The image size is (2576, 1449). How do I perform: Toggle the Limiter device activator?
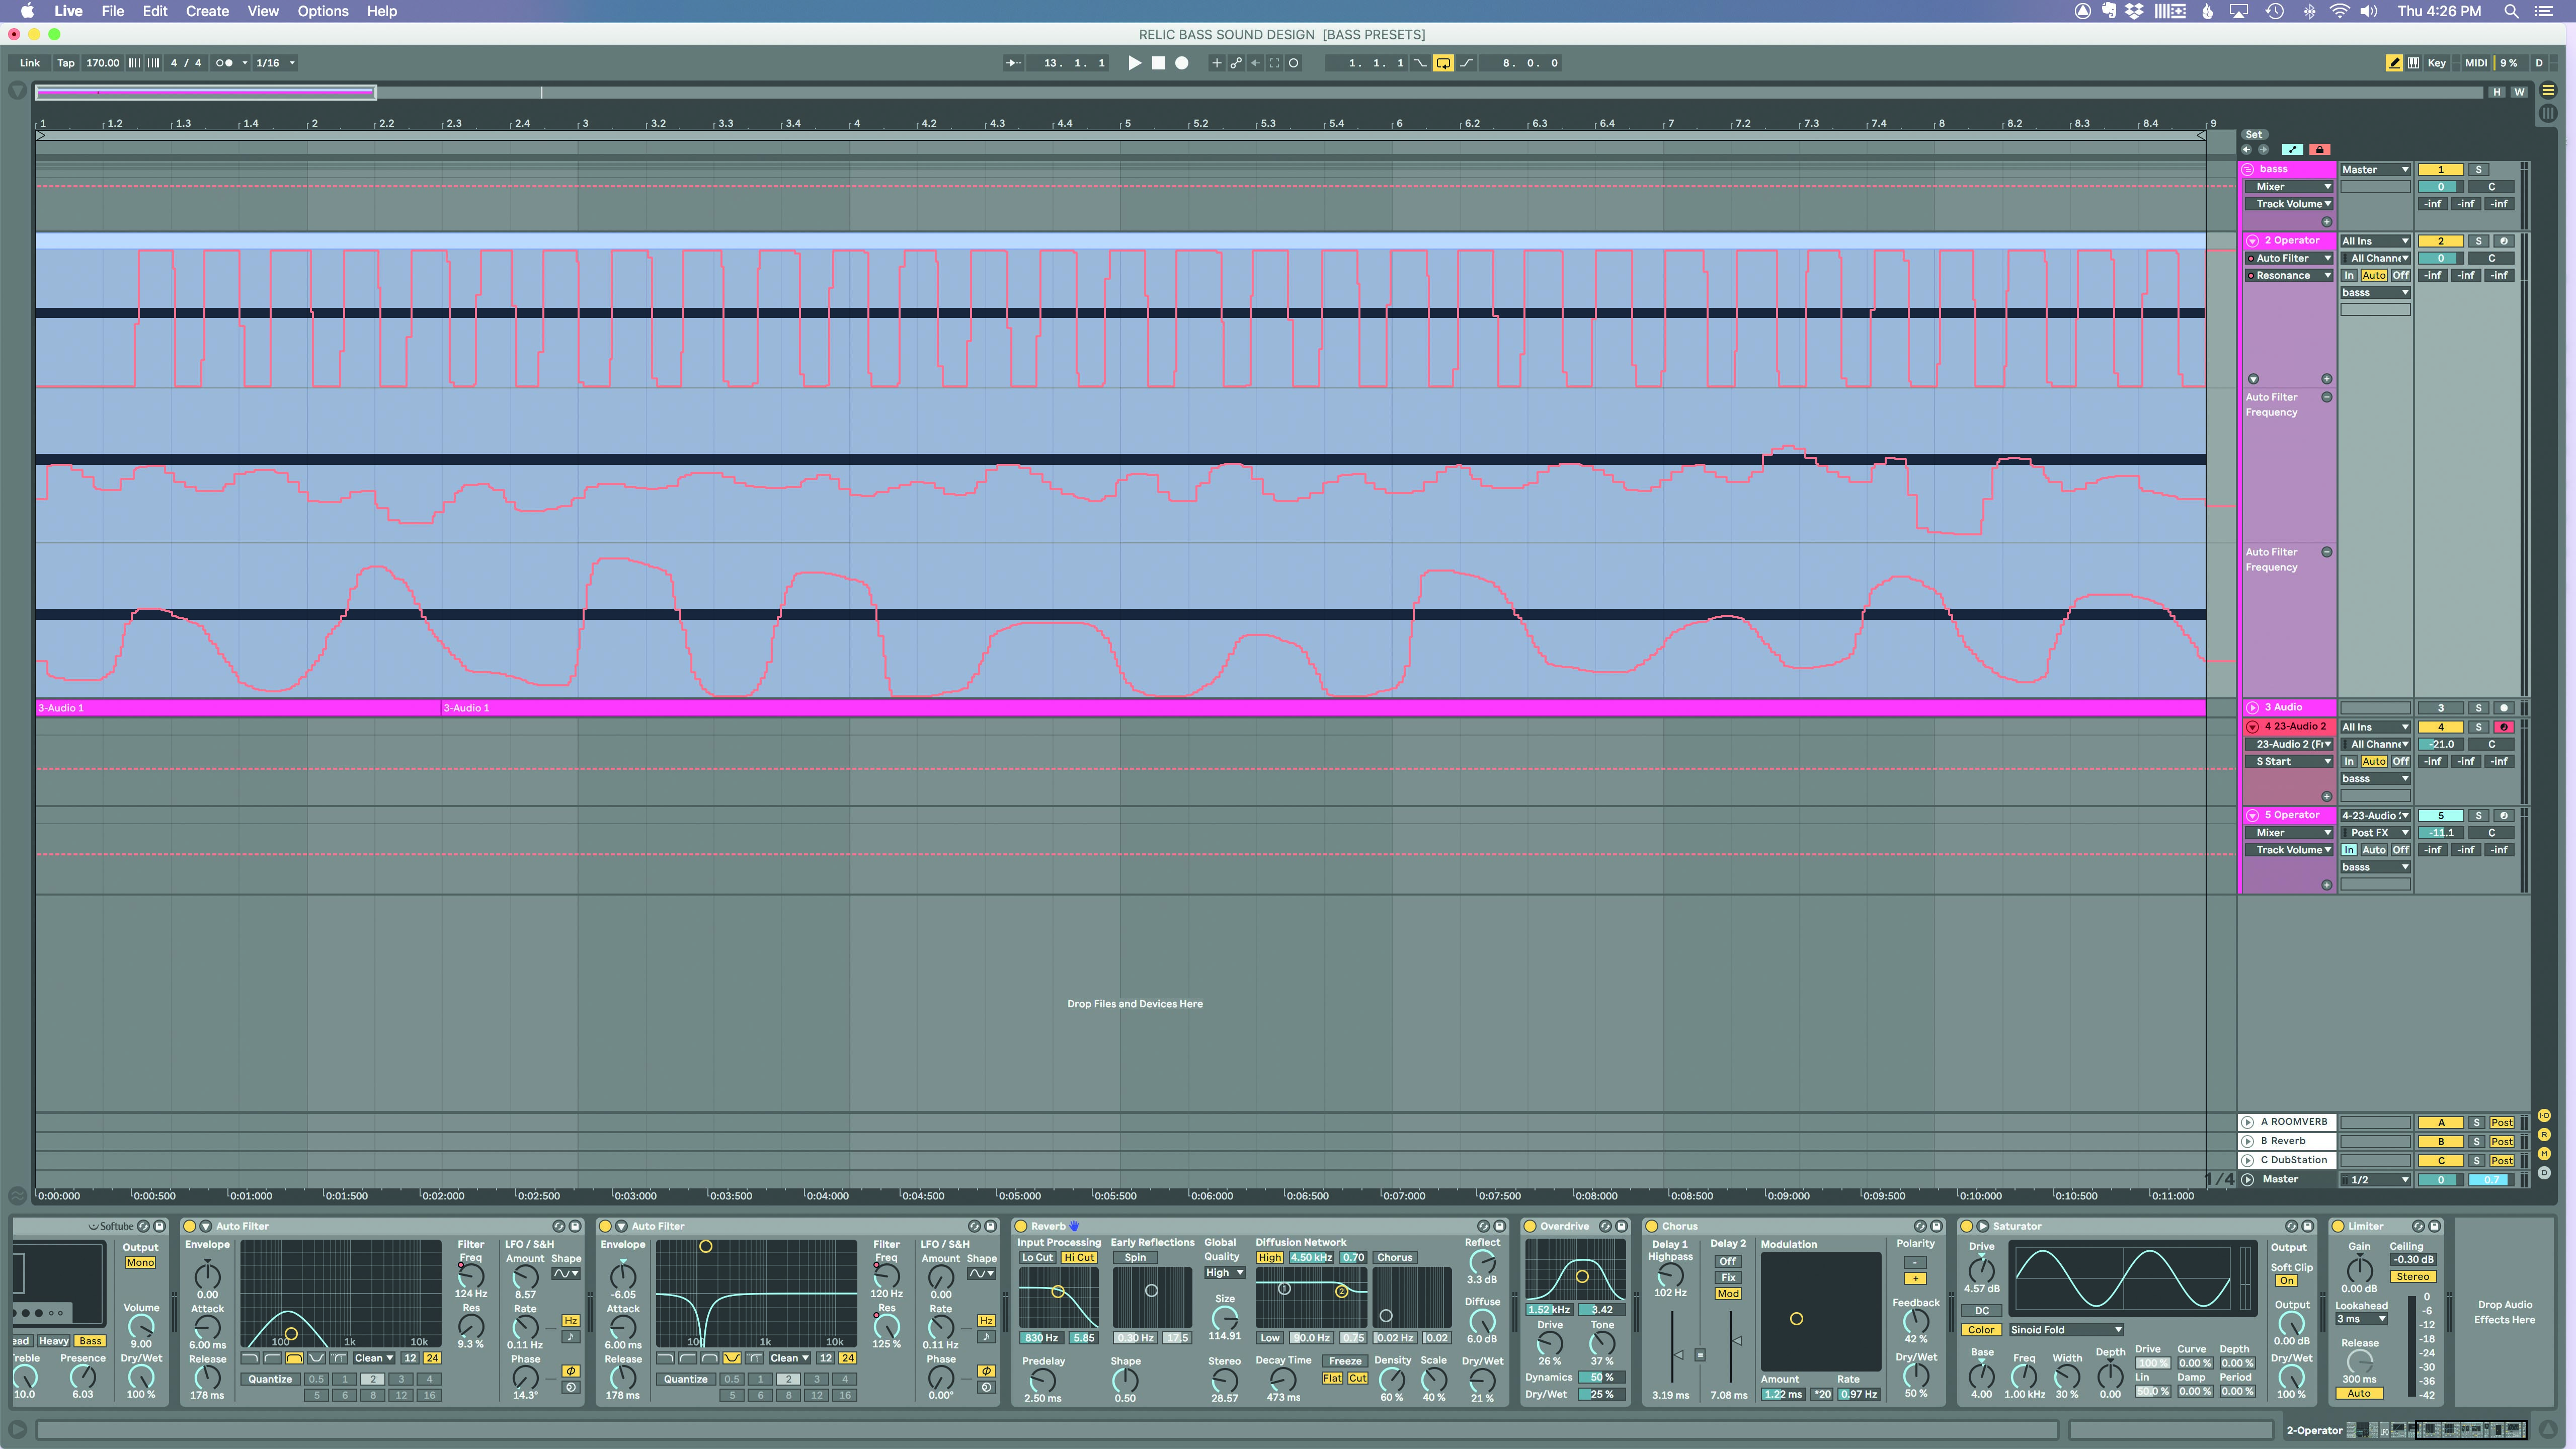[2338, 1226]
